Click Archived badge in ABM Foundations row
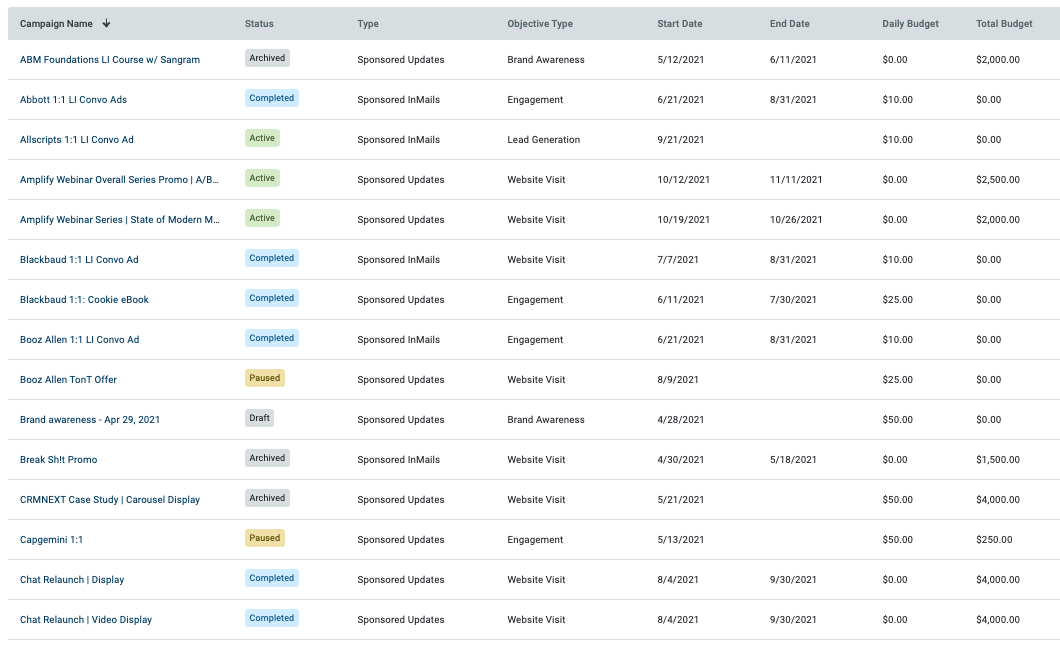Viewport: 1060px width, 646px height. pyautogui.click(x=267, y=58)
